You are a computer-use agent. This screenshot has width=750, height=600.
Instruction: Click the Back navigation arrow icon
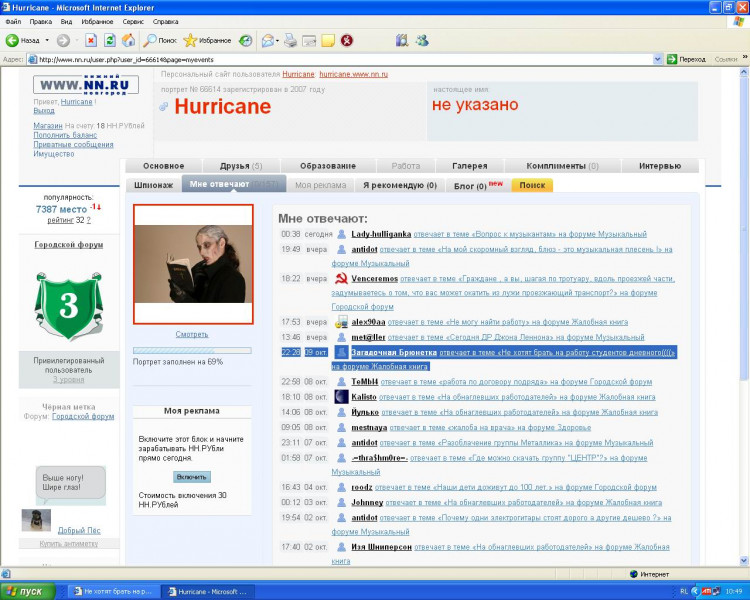[x=13, y=41]
